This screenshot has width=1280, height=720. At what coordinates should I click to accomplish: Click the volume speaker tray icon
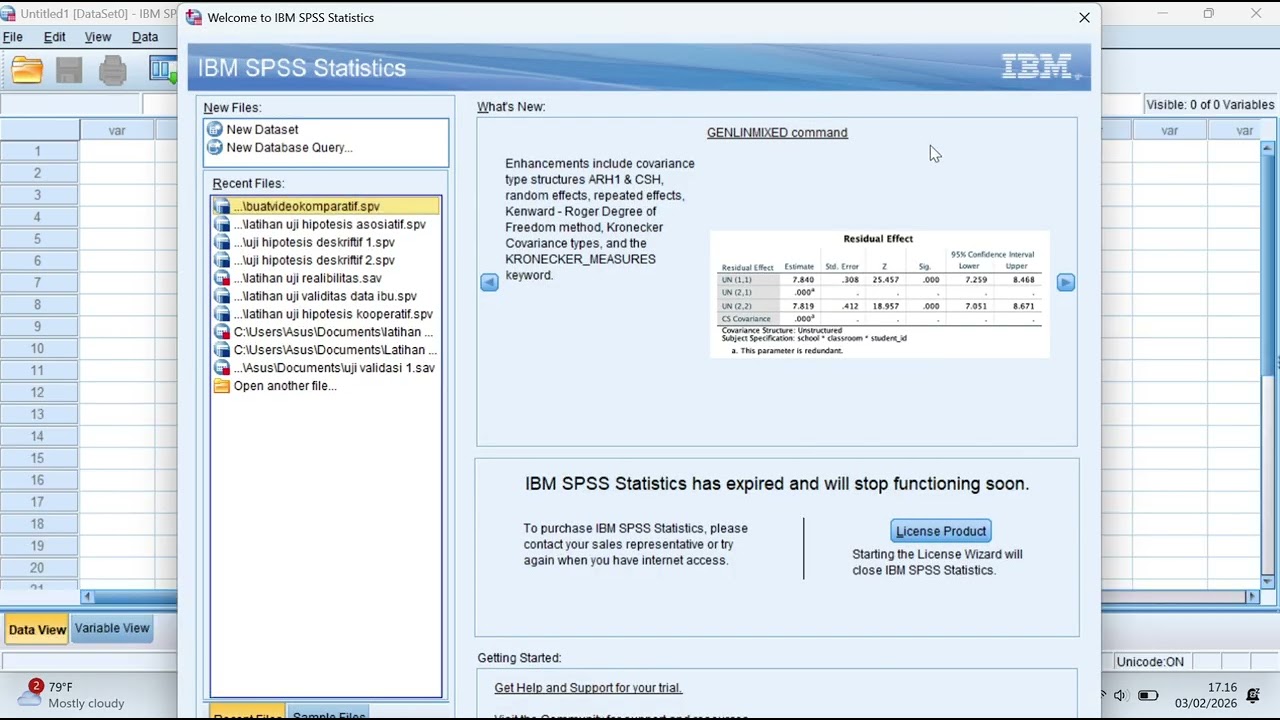click(1120, 695)
